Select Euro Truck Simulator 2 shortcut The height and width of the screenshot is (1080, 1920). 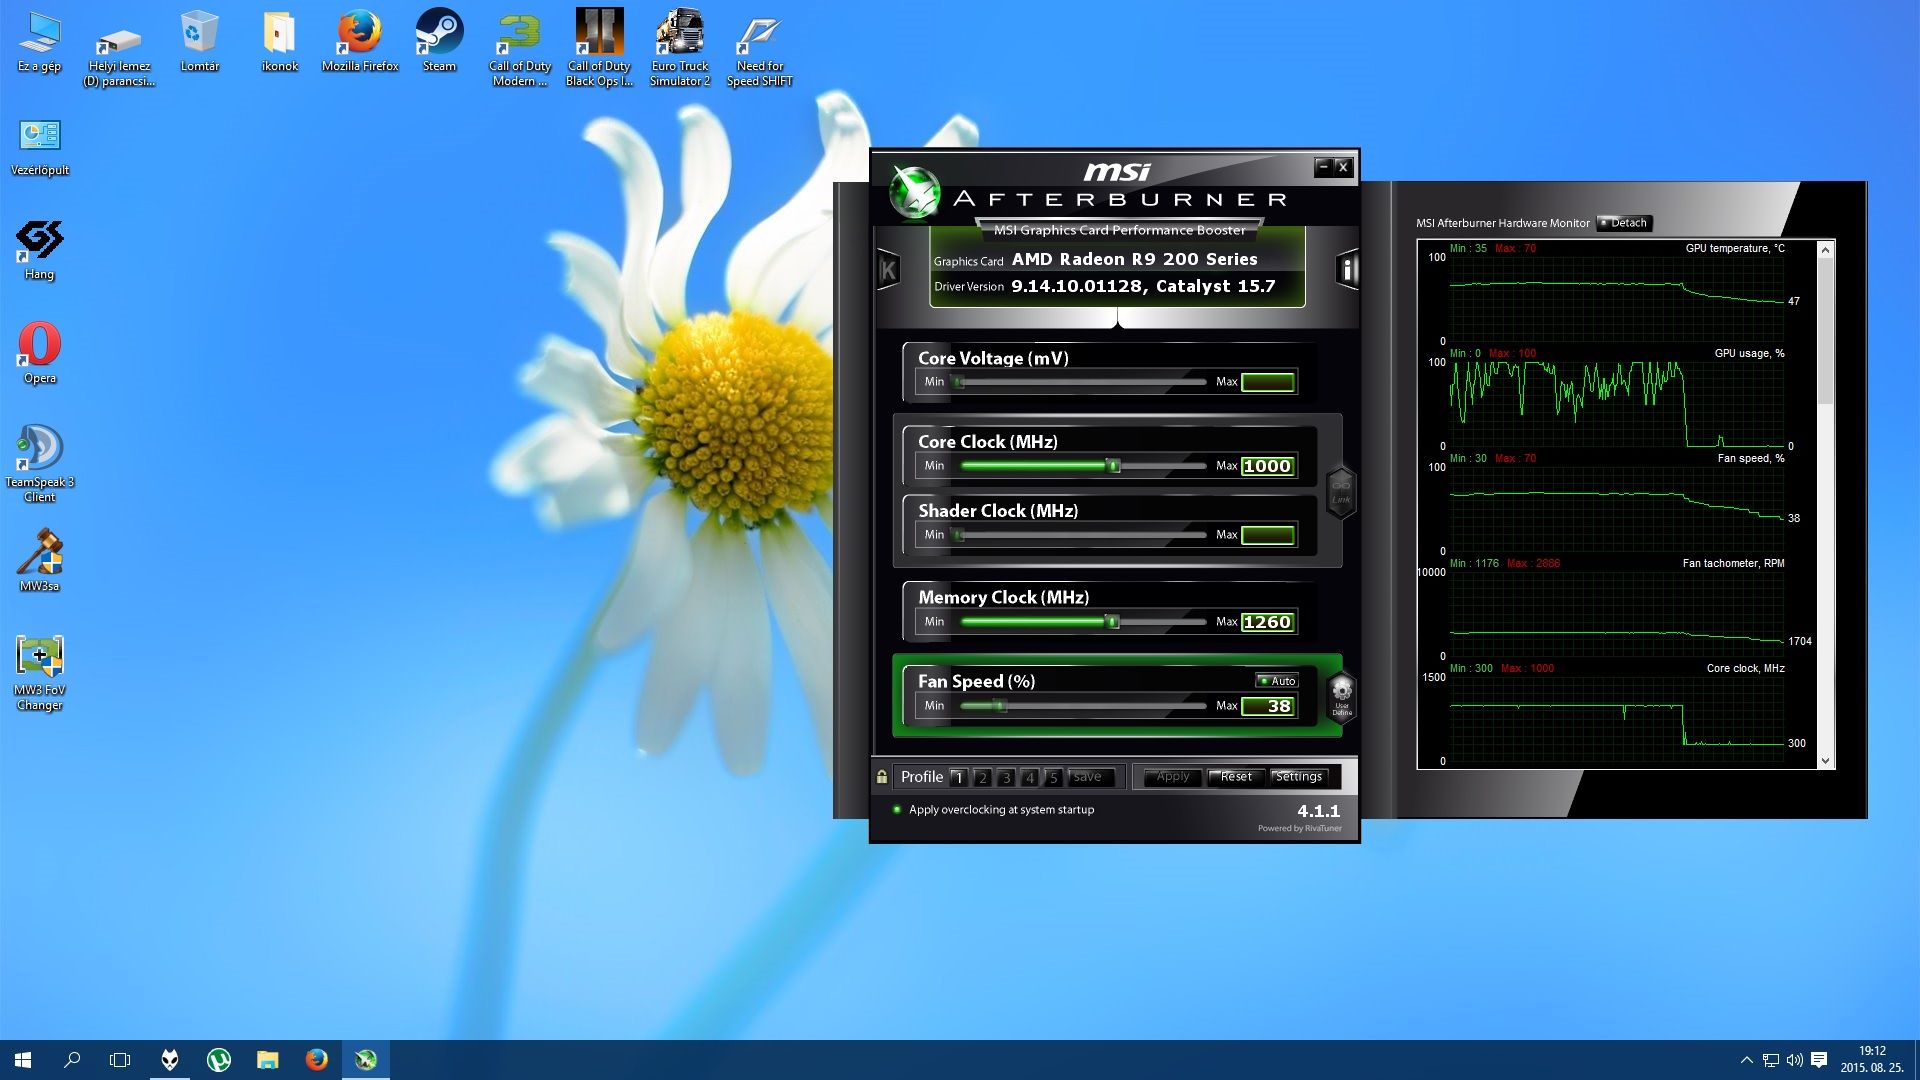(679, 48)
